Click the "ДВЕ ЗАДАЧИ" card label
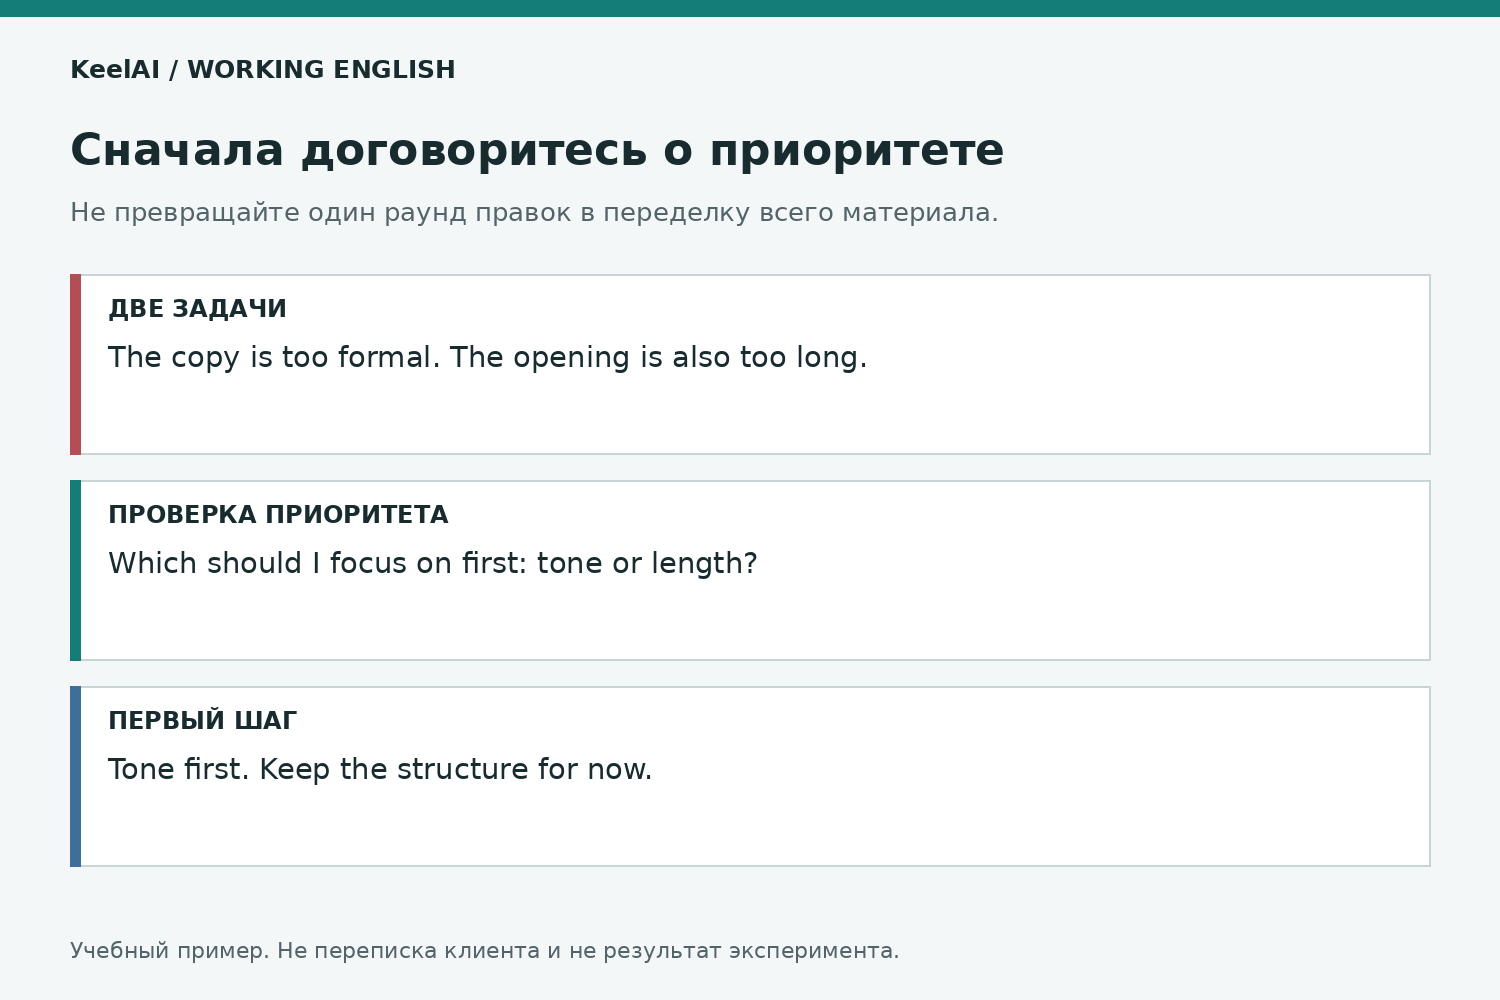 (197, 309)
